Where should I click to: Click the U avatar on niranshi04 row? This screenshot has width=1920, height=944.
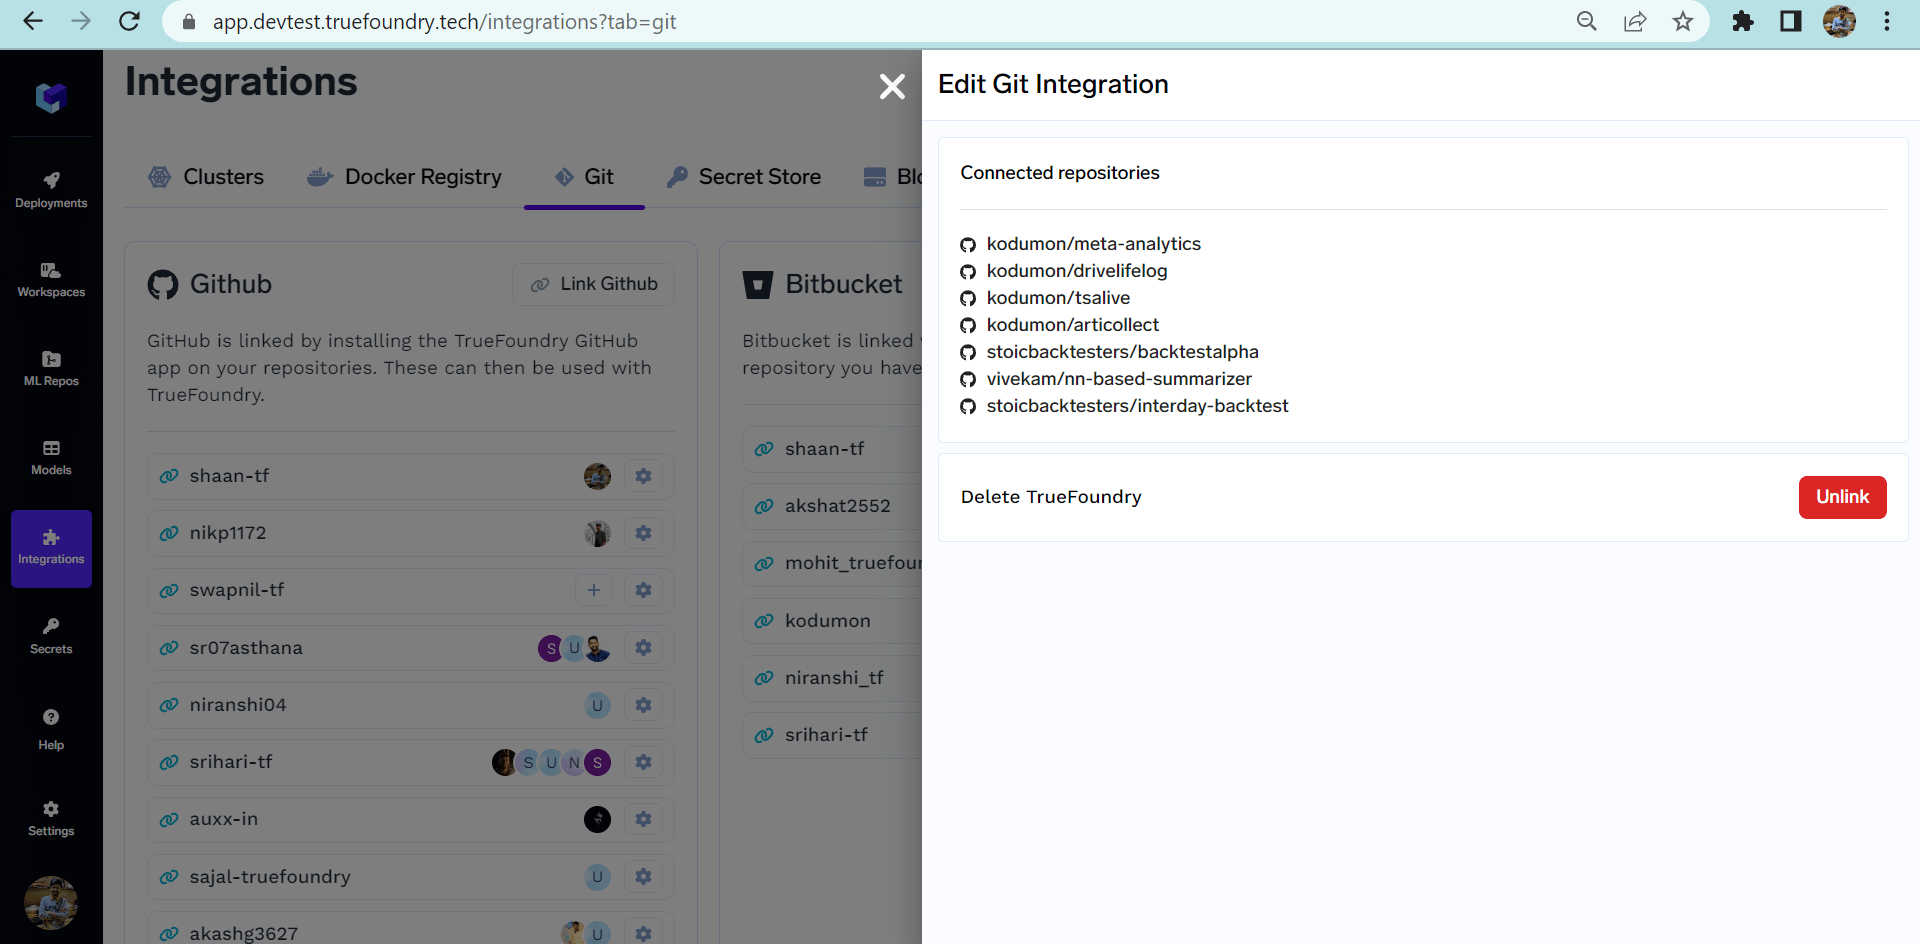597,705
